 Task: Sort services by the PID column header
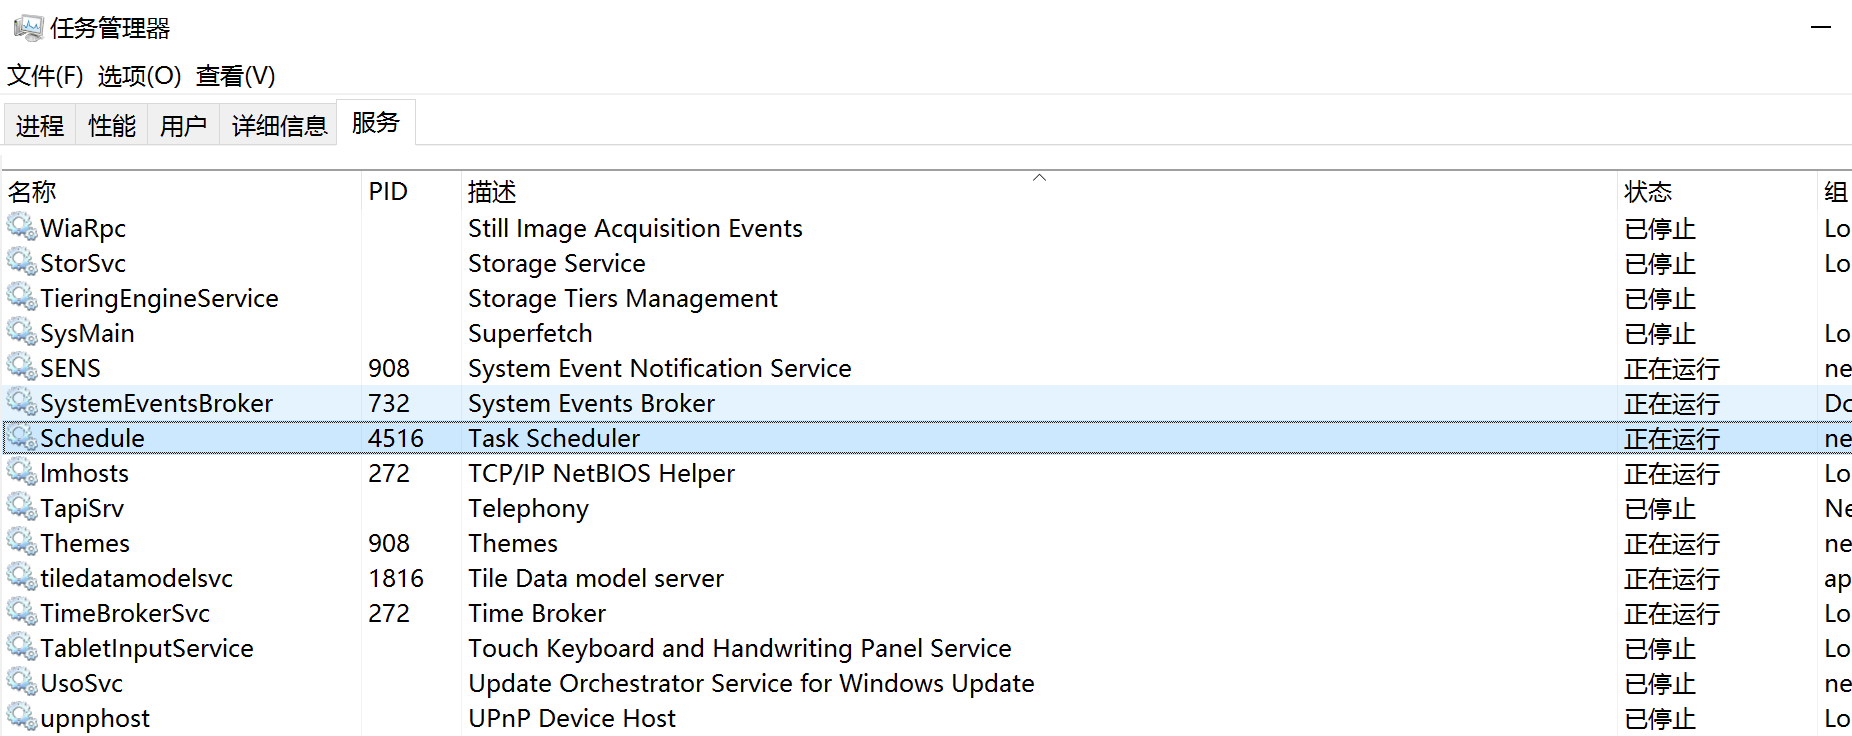(411, 191)
